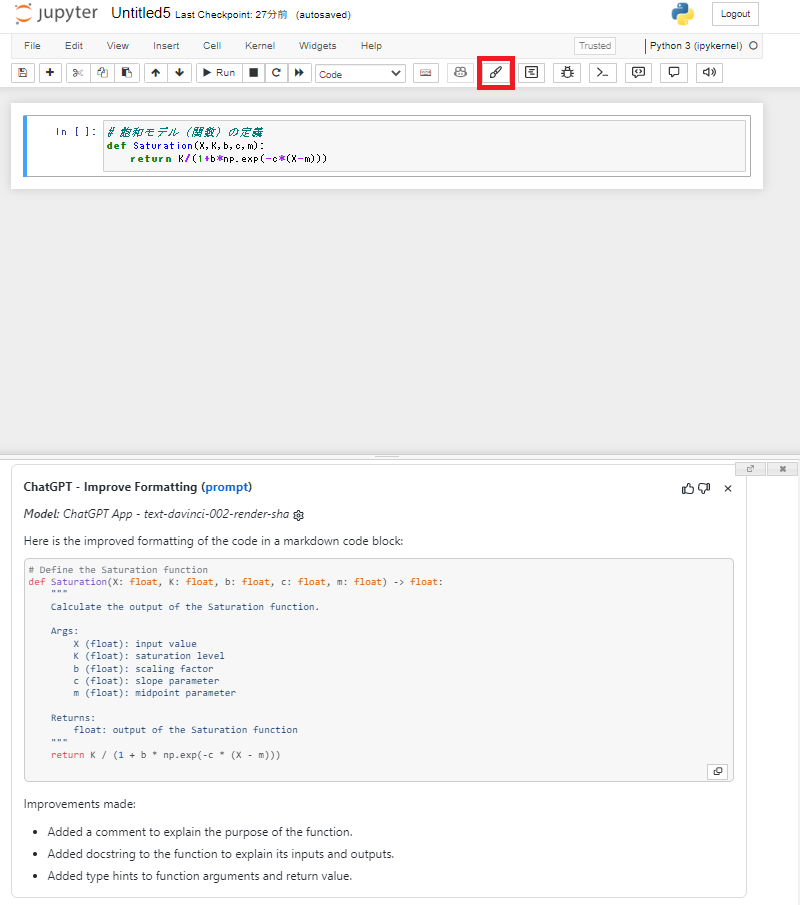Viewport: 800px width, 905px height.
Task: Open the Widgets menu
Action: tap(317, 46)
